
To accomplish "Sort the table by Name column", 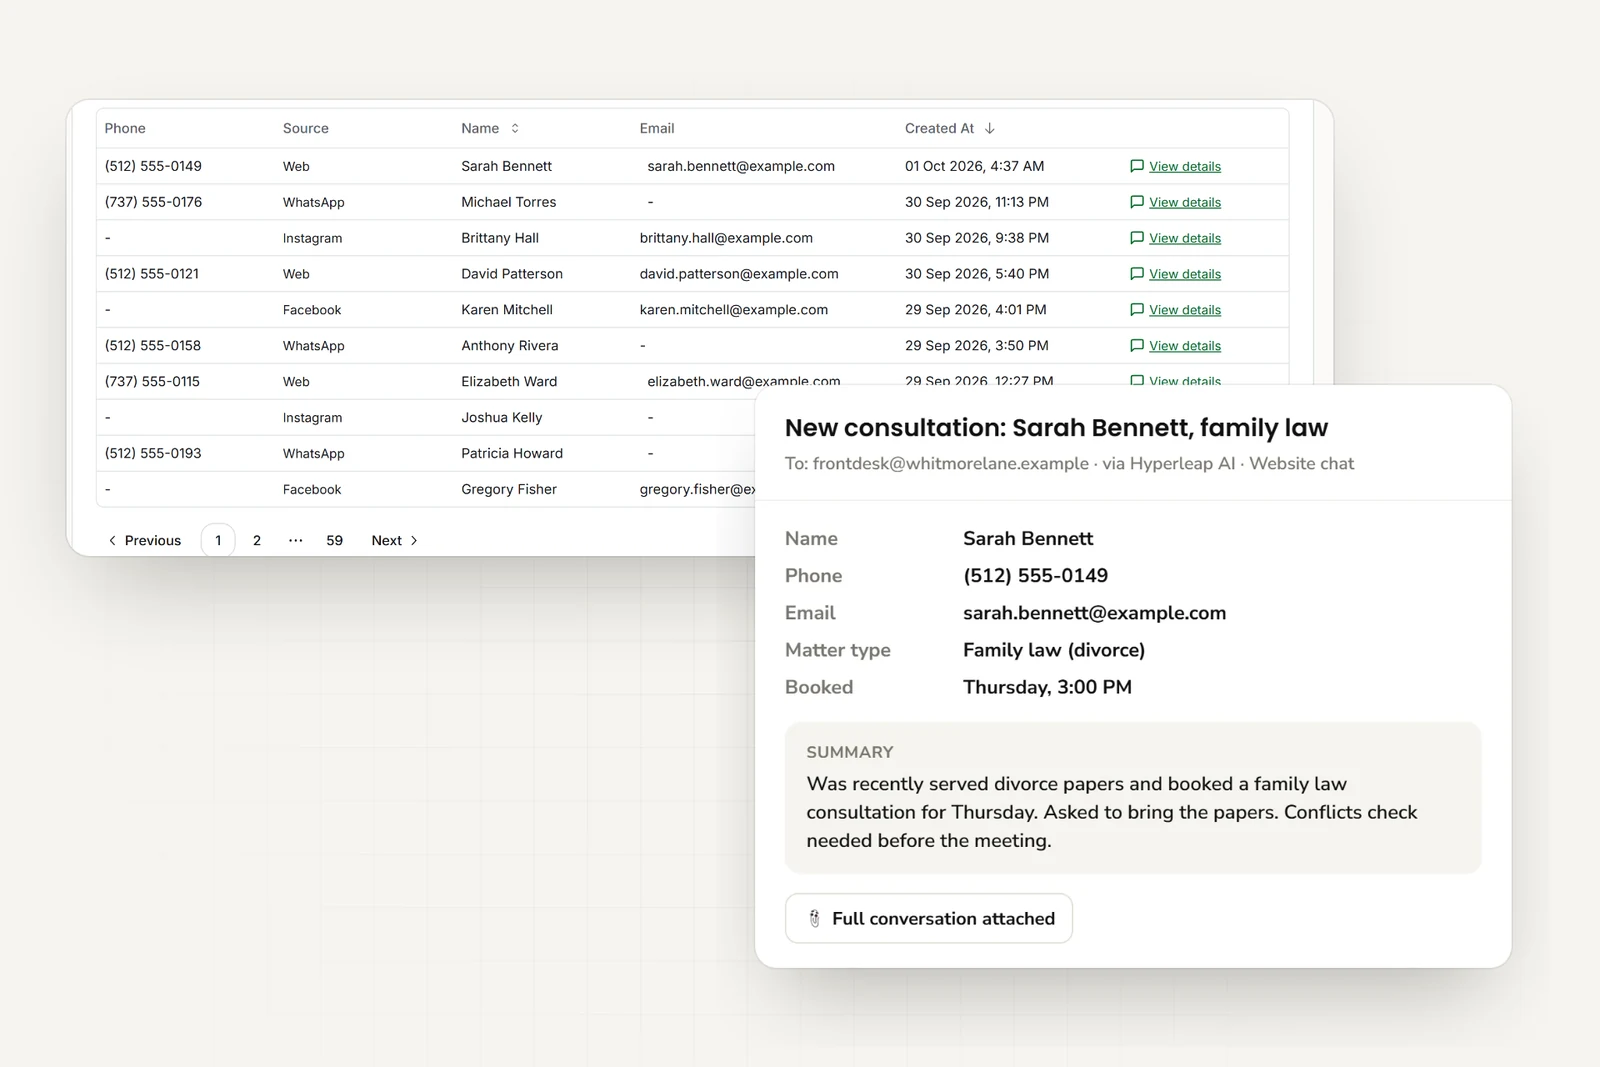I will [x=490, y=128].
